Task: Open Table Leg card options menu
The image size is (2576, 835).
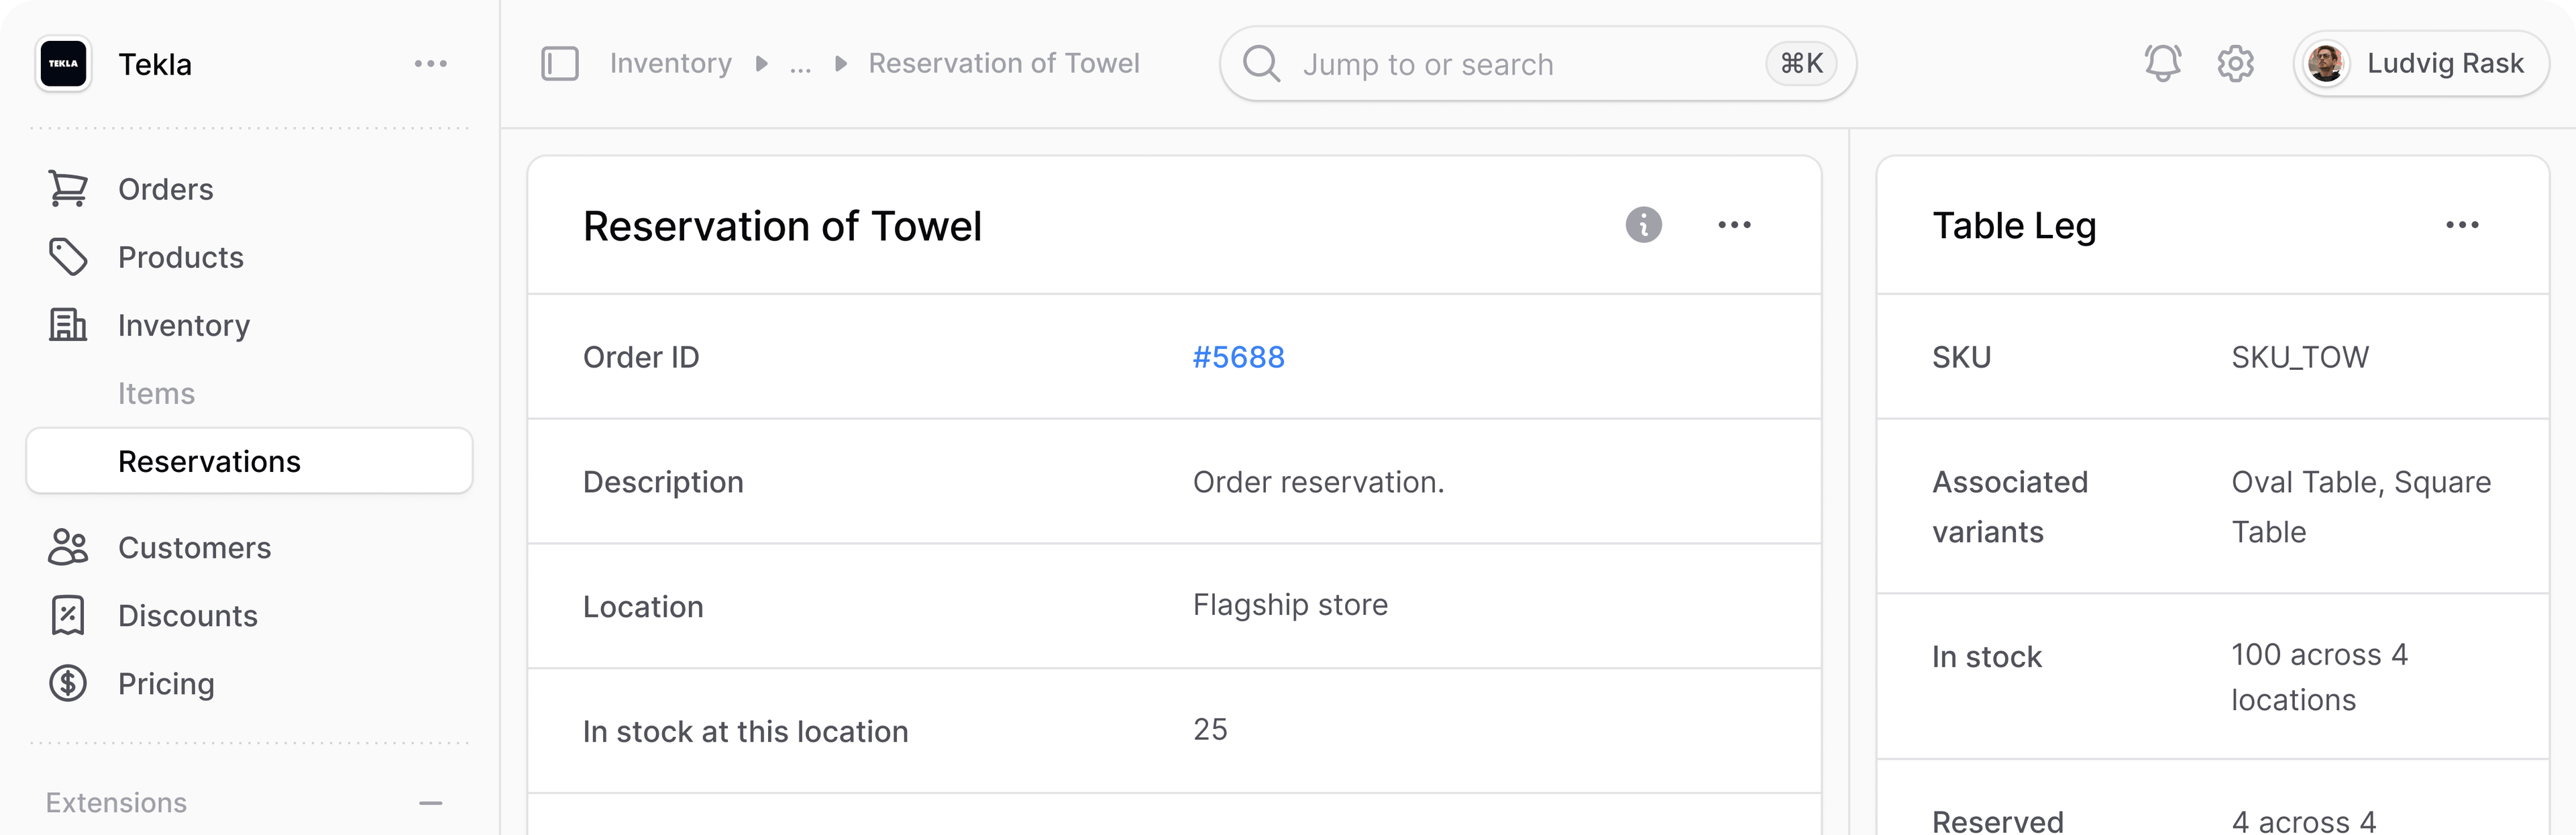Action: tap(2462, 225)
